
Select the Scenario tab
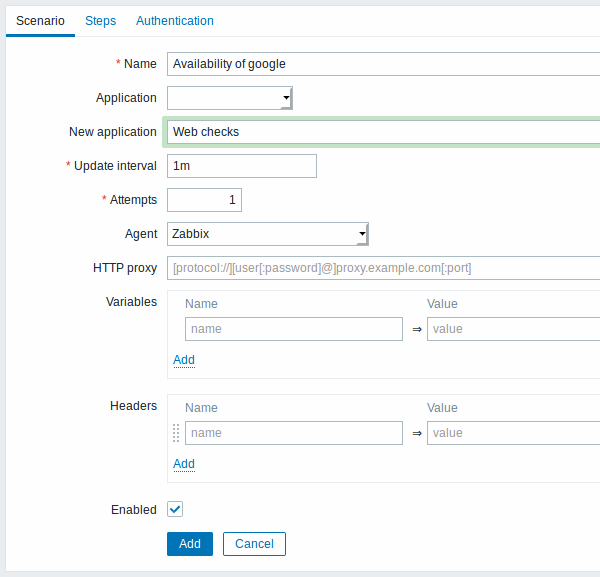coord(40,21)
